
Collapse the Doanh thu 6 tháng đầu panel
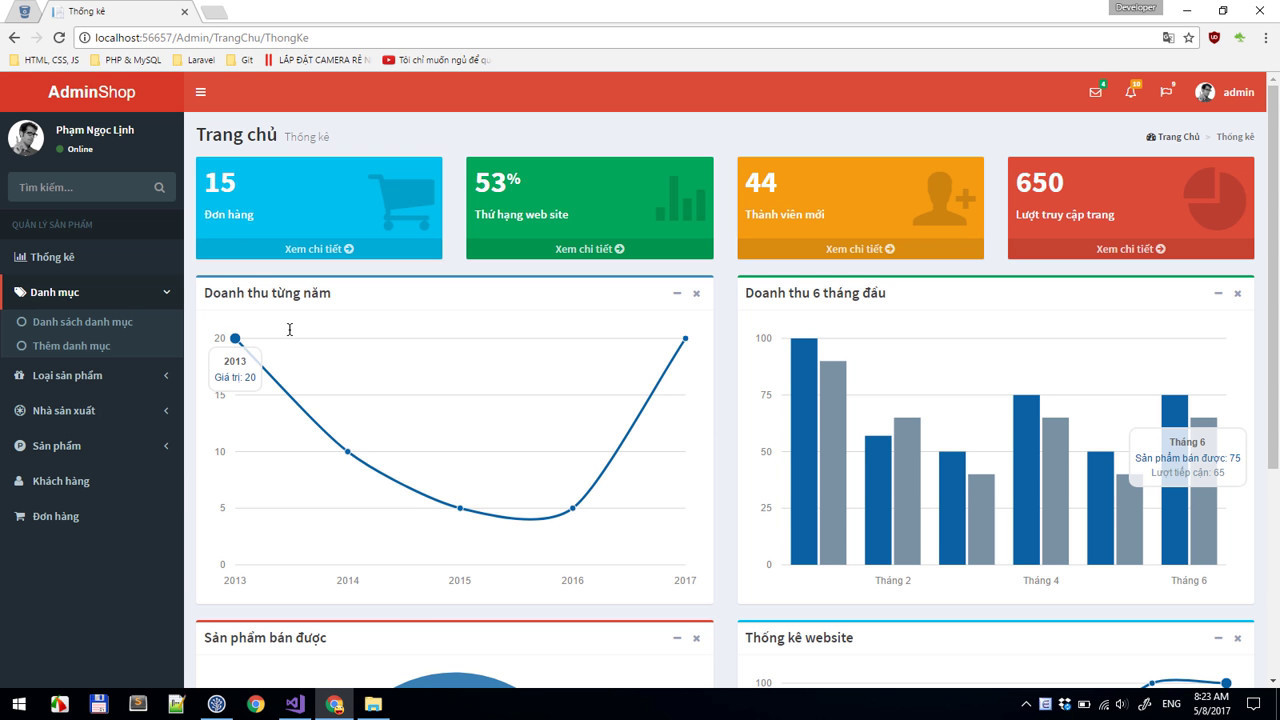1218,293
